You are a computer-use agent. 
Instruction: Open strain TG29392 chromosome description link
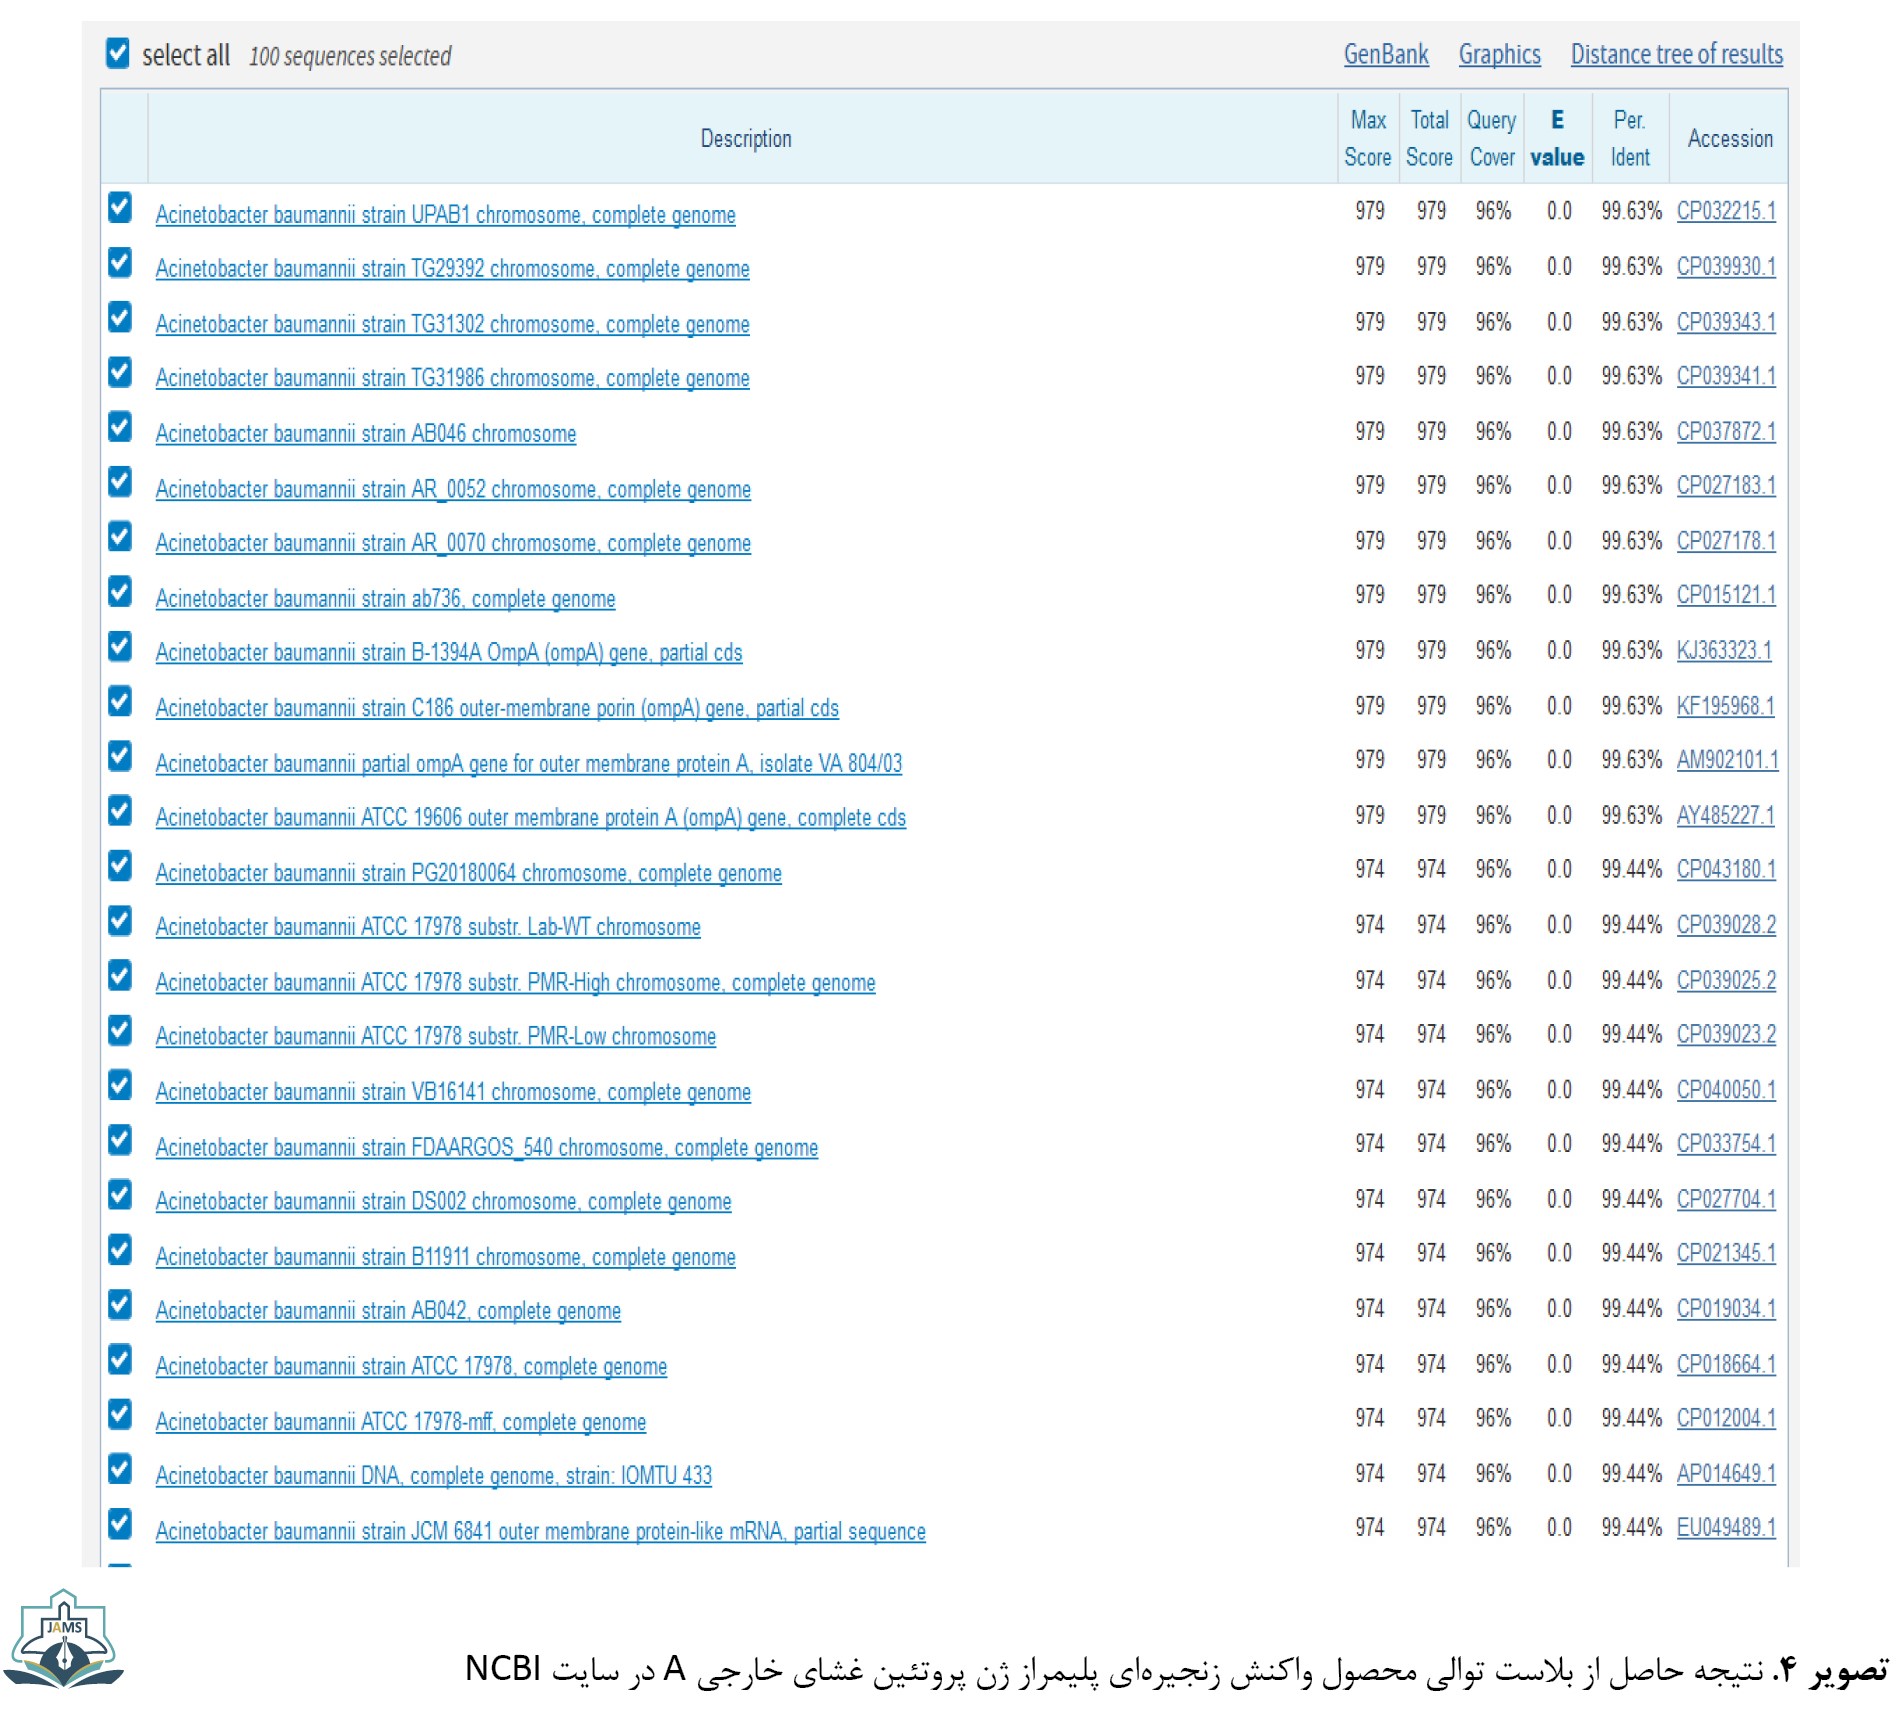pos(453,269)
